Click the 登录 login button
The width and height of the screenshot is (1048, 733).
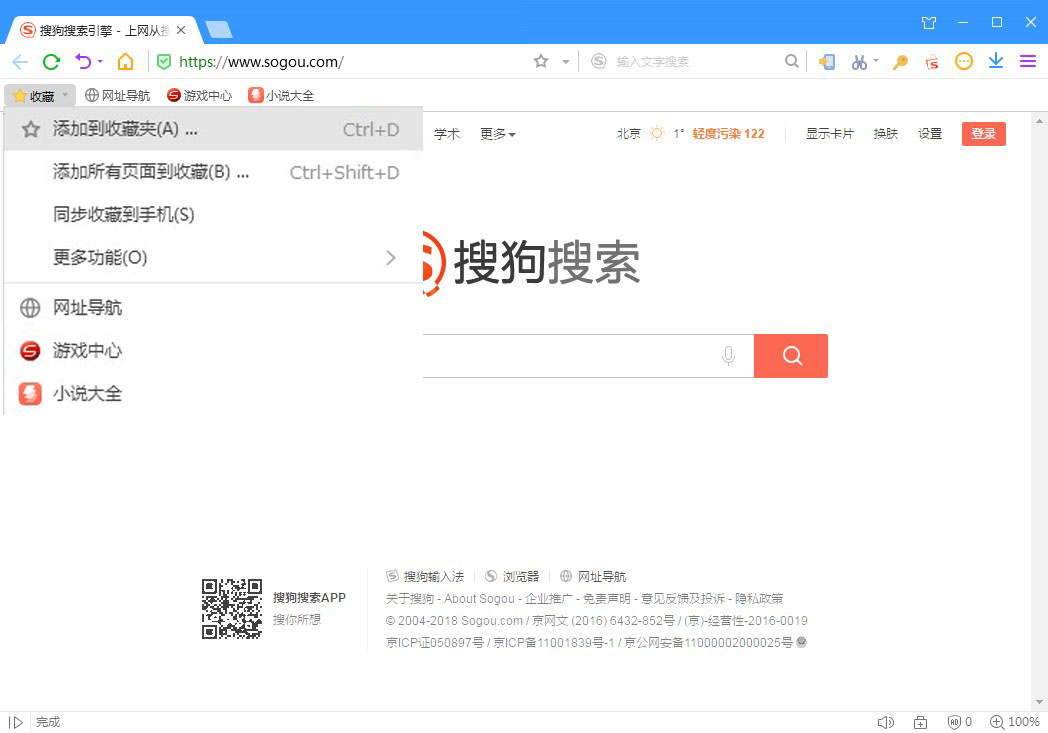[x=983, y=134]
